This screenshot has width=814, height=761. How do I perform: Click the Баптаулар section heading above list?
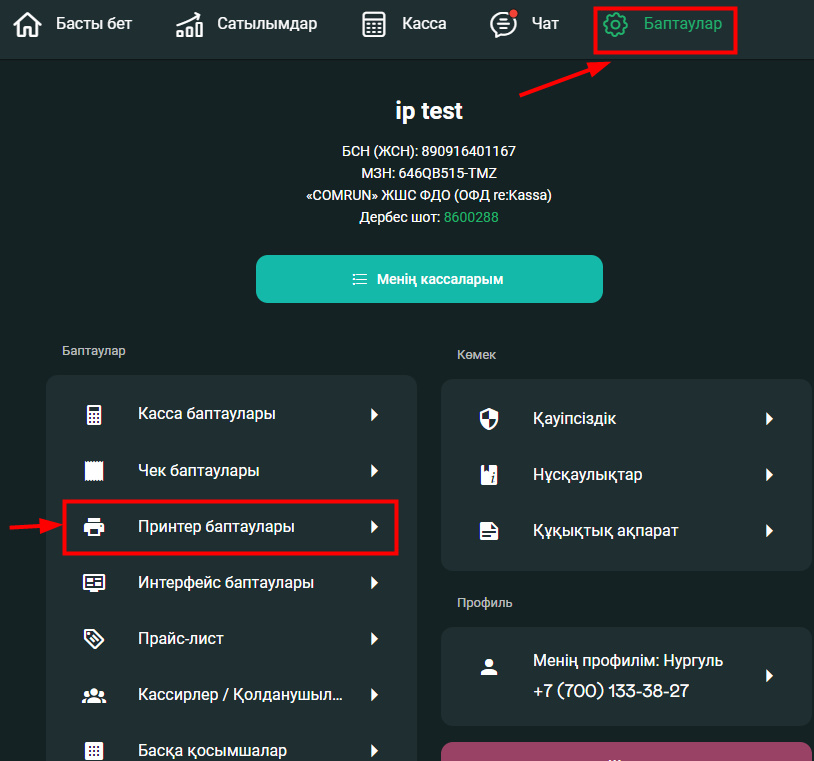[93, 351]
